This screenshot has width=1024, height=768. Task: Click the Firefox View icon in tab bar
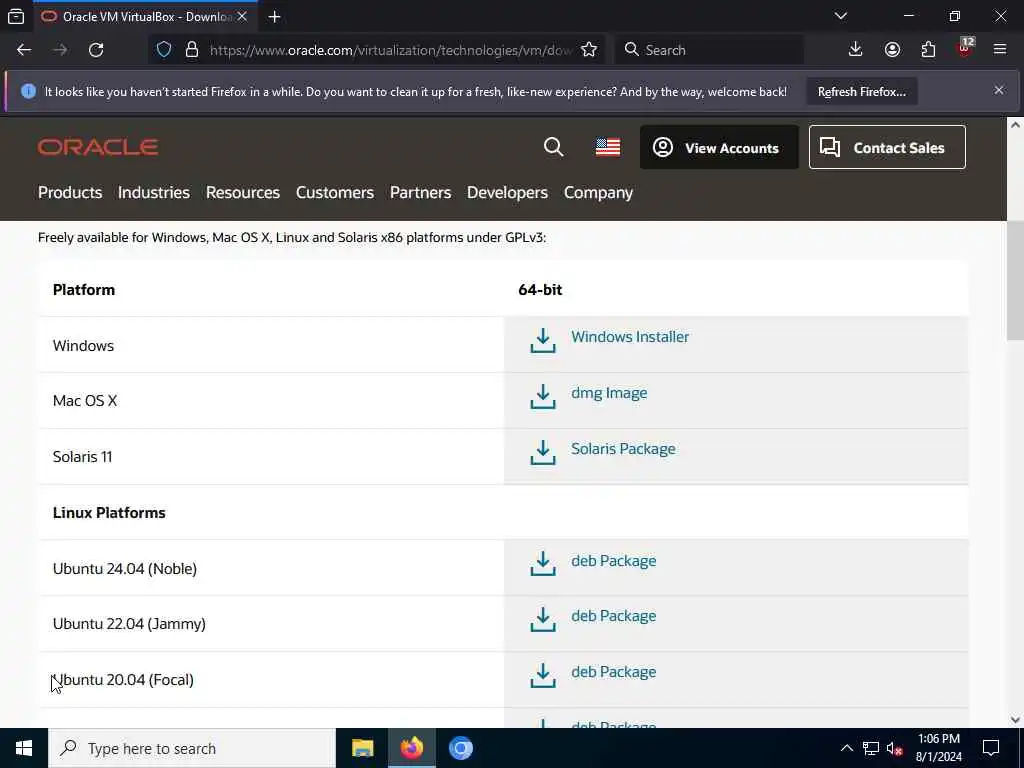pos(16,17)
